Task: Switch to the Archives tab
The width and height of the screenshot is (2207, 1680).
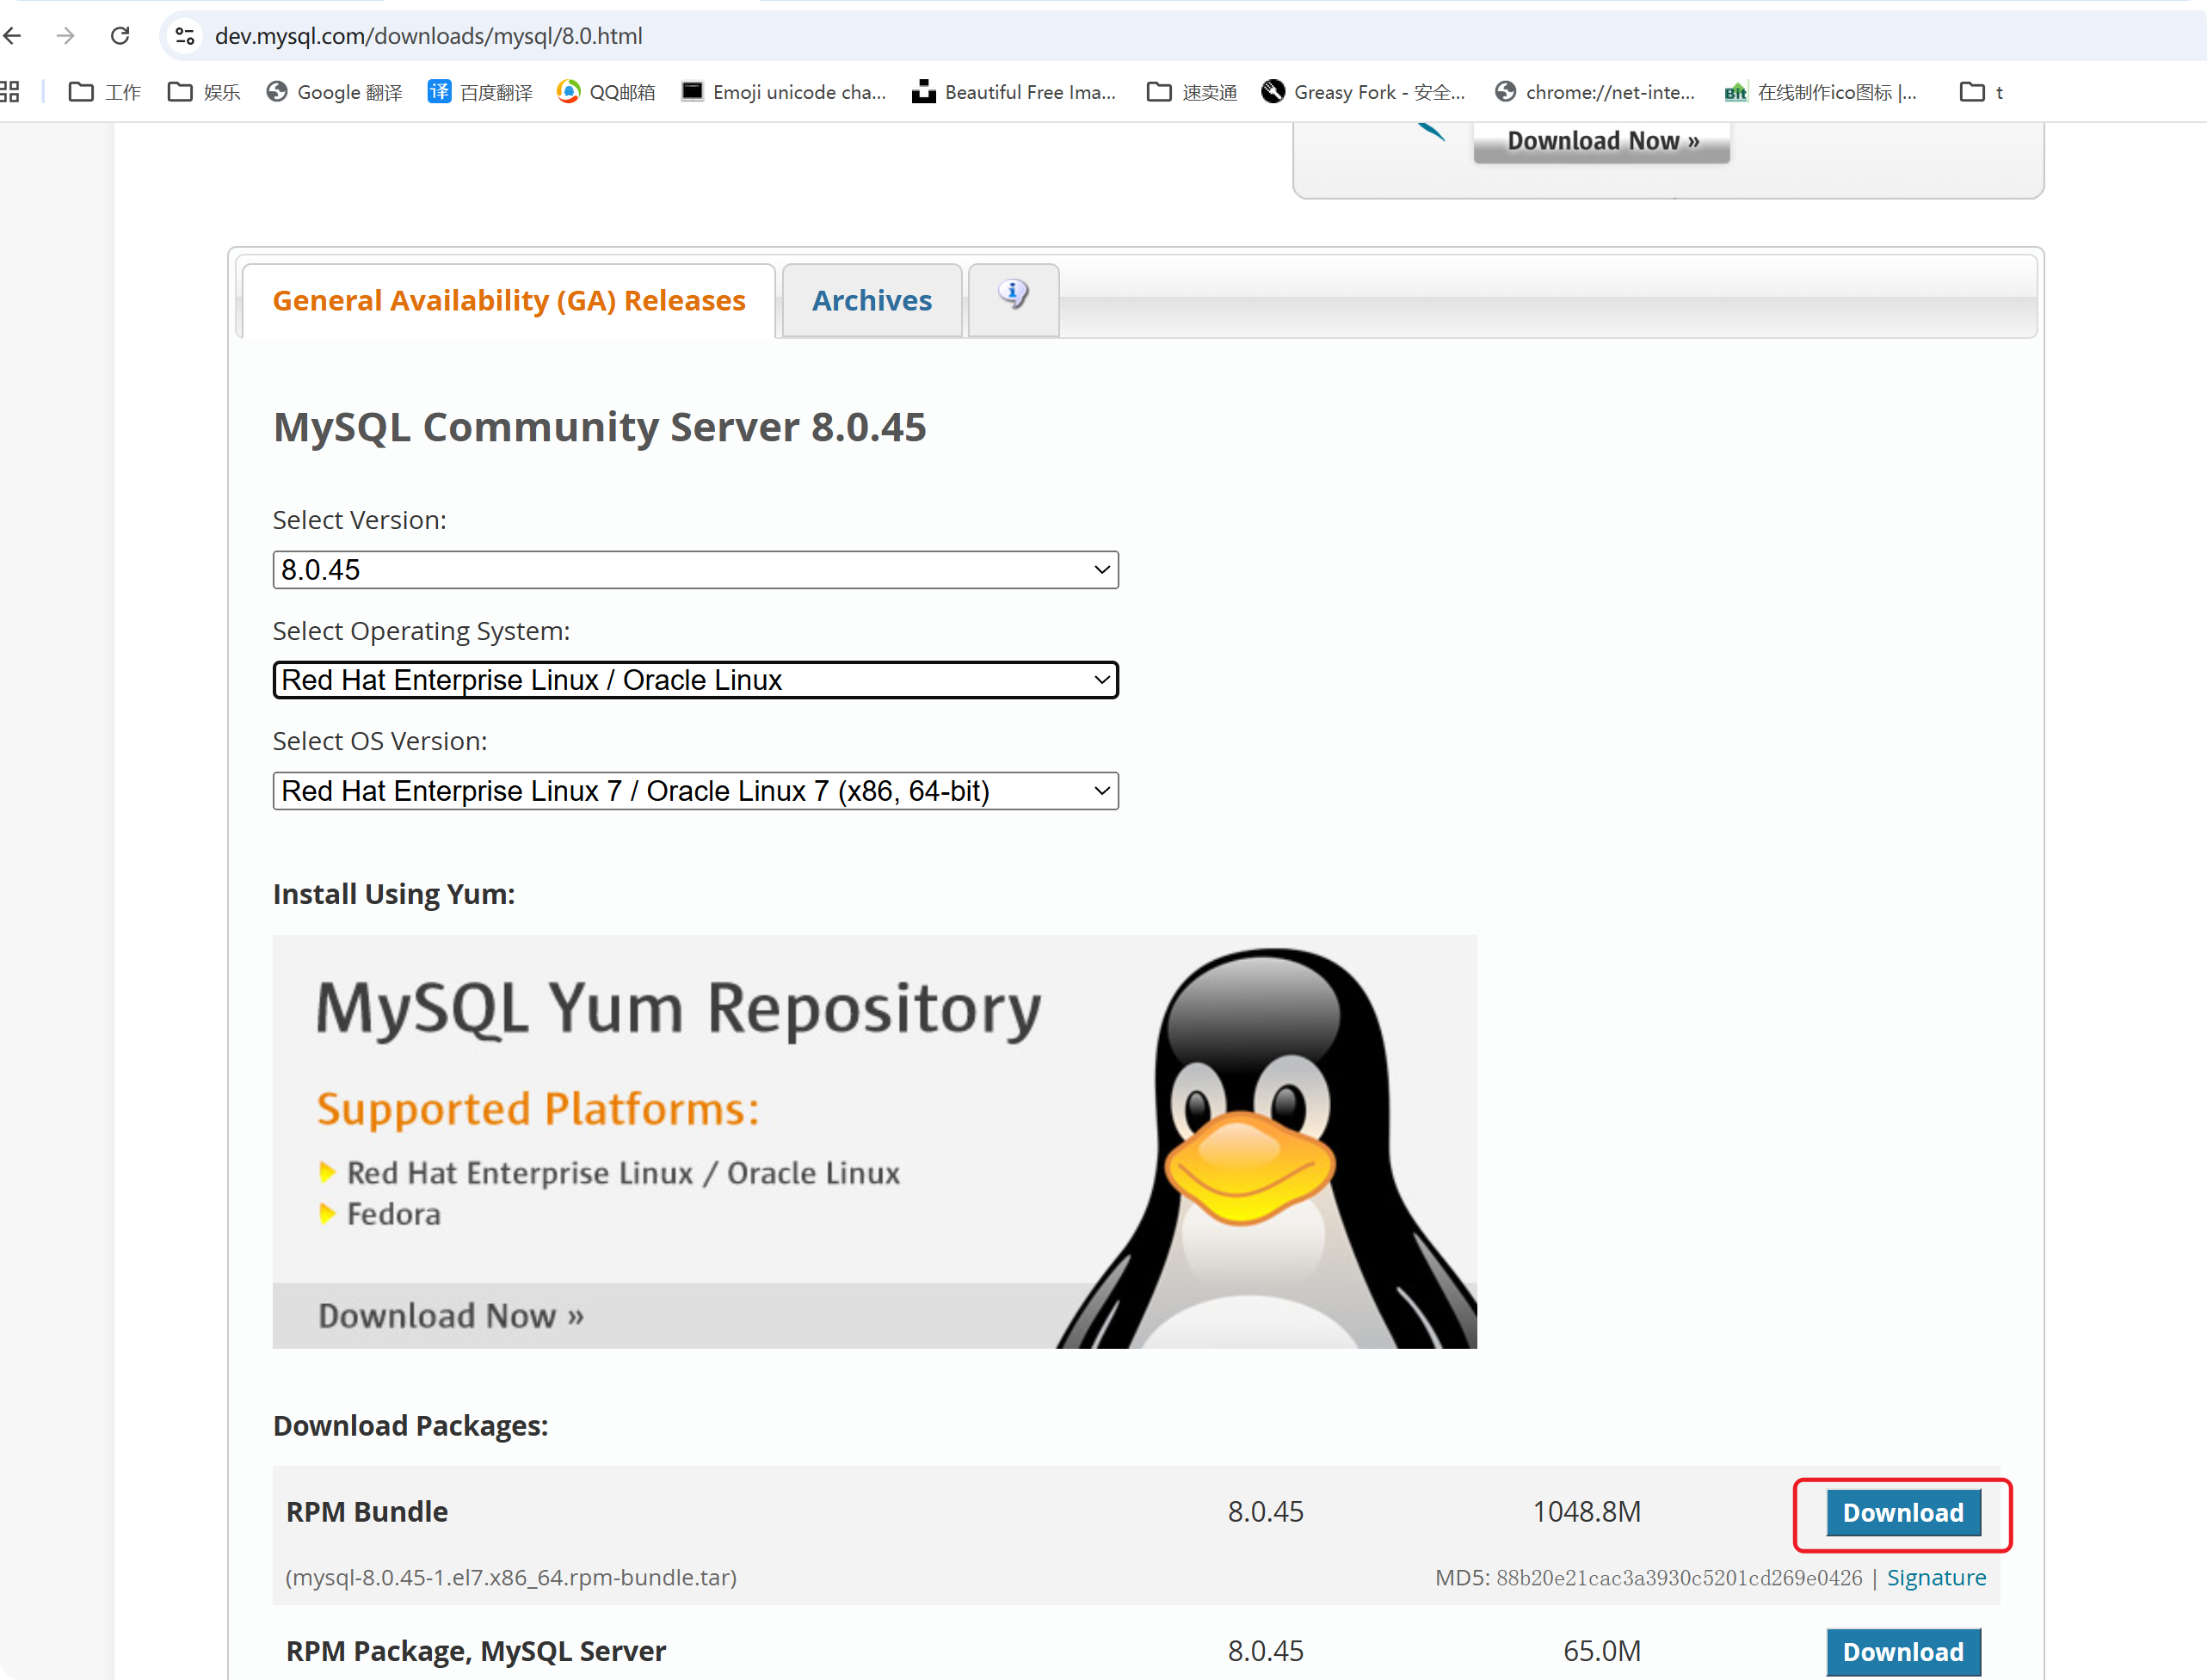Action: (x=871, y=300)
